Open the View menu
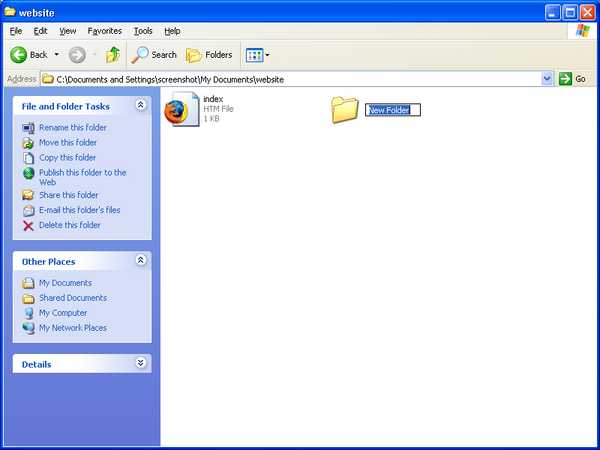 click(x=67, y=31)
